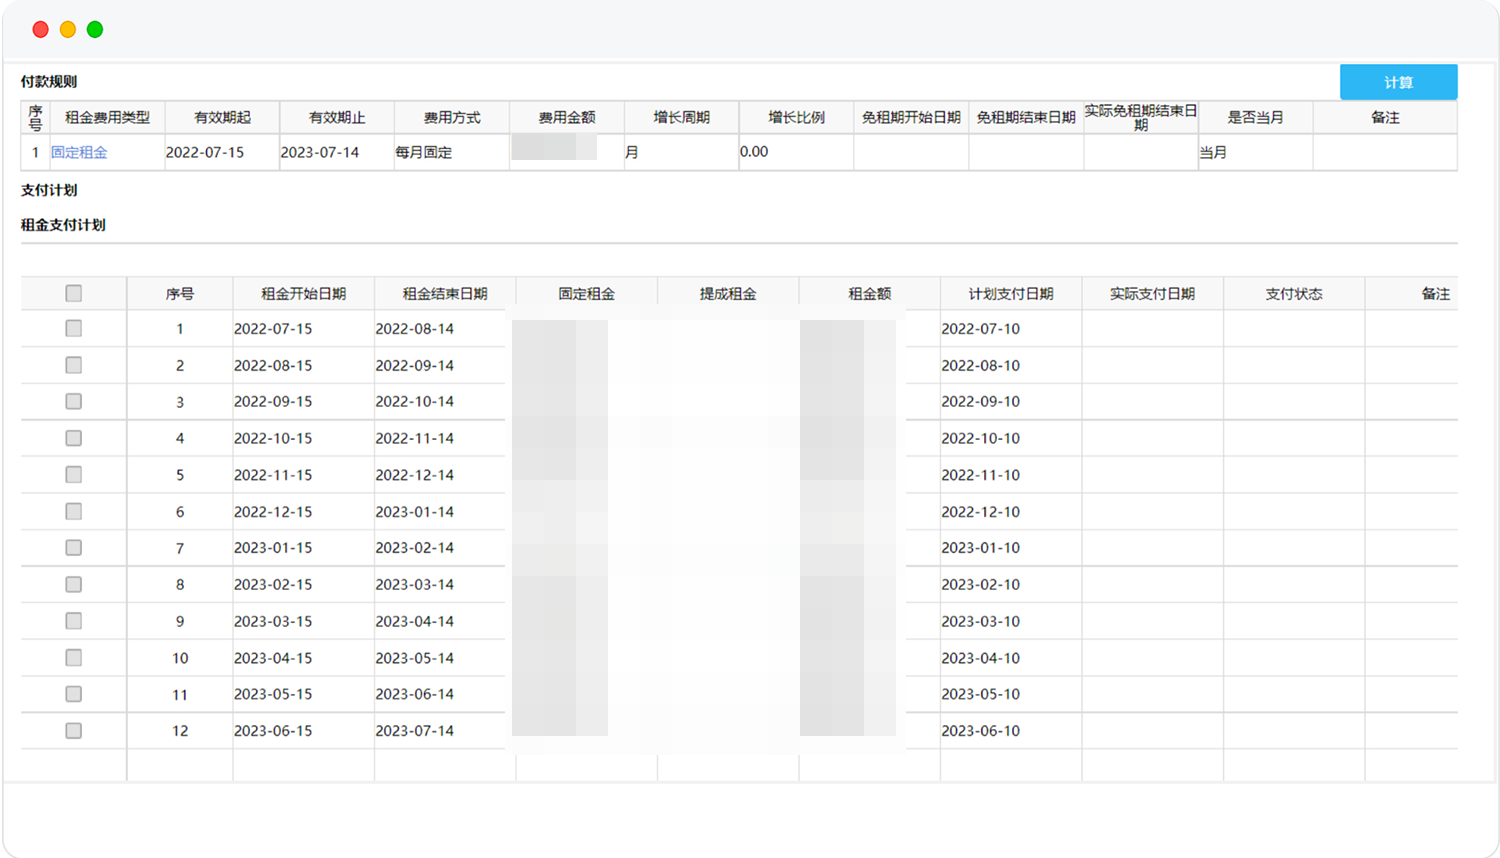
Task: Select the 有效期起 date 2022-07-15 cell
Action: [x=222, y=152]
